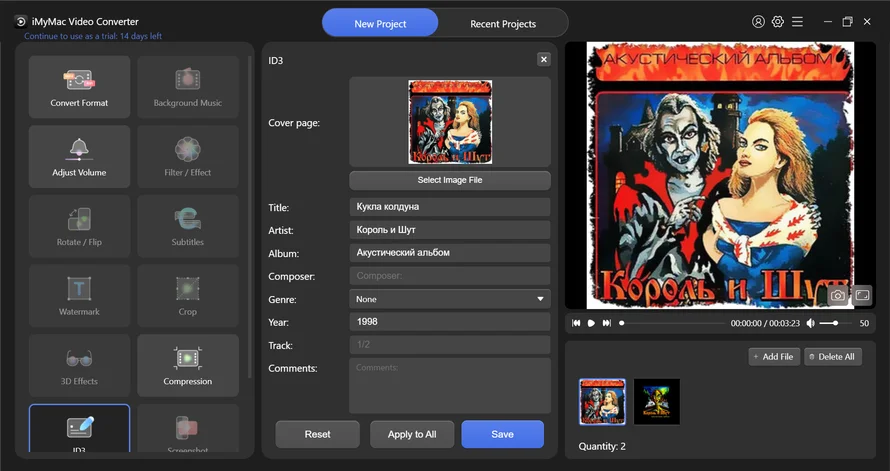
Task: Click the Track input field
Action: click(x=450, y=344)
